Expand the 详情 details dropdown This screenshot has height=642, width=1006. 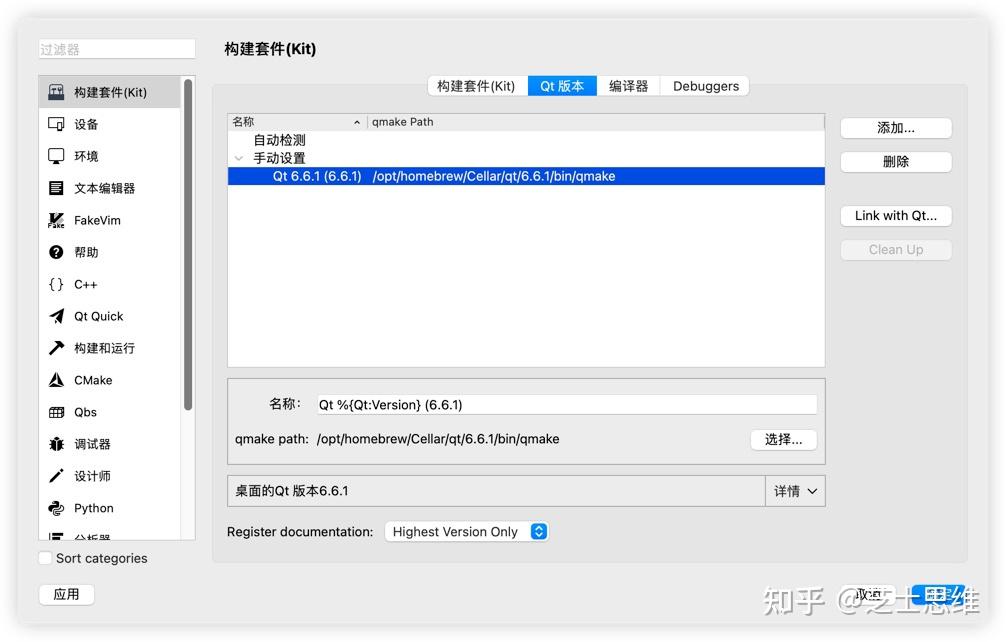(x=795, y=491)
